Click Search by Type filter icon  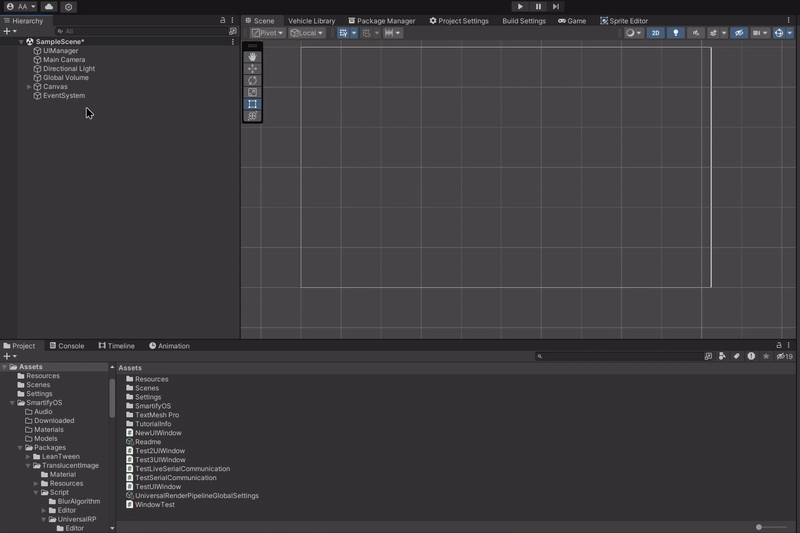click(722, 356)
